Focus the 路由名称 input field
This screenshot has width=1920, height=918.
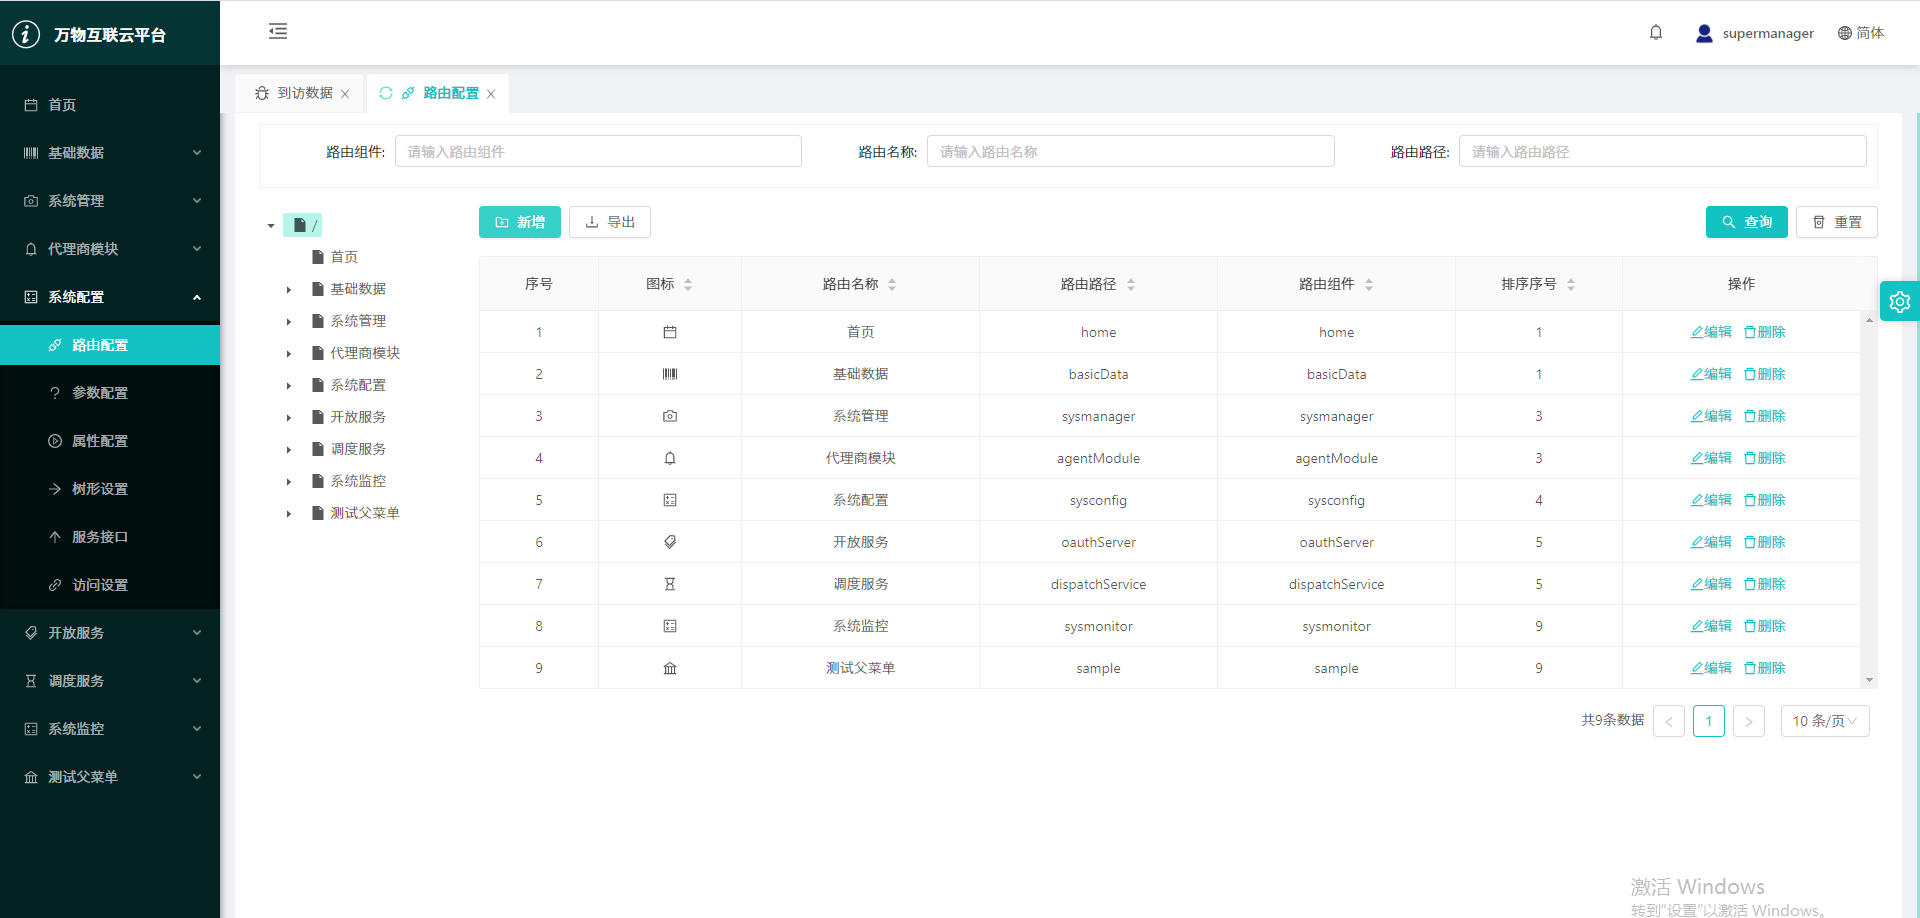click(1131, 151)
